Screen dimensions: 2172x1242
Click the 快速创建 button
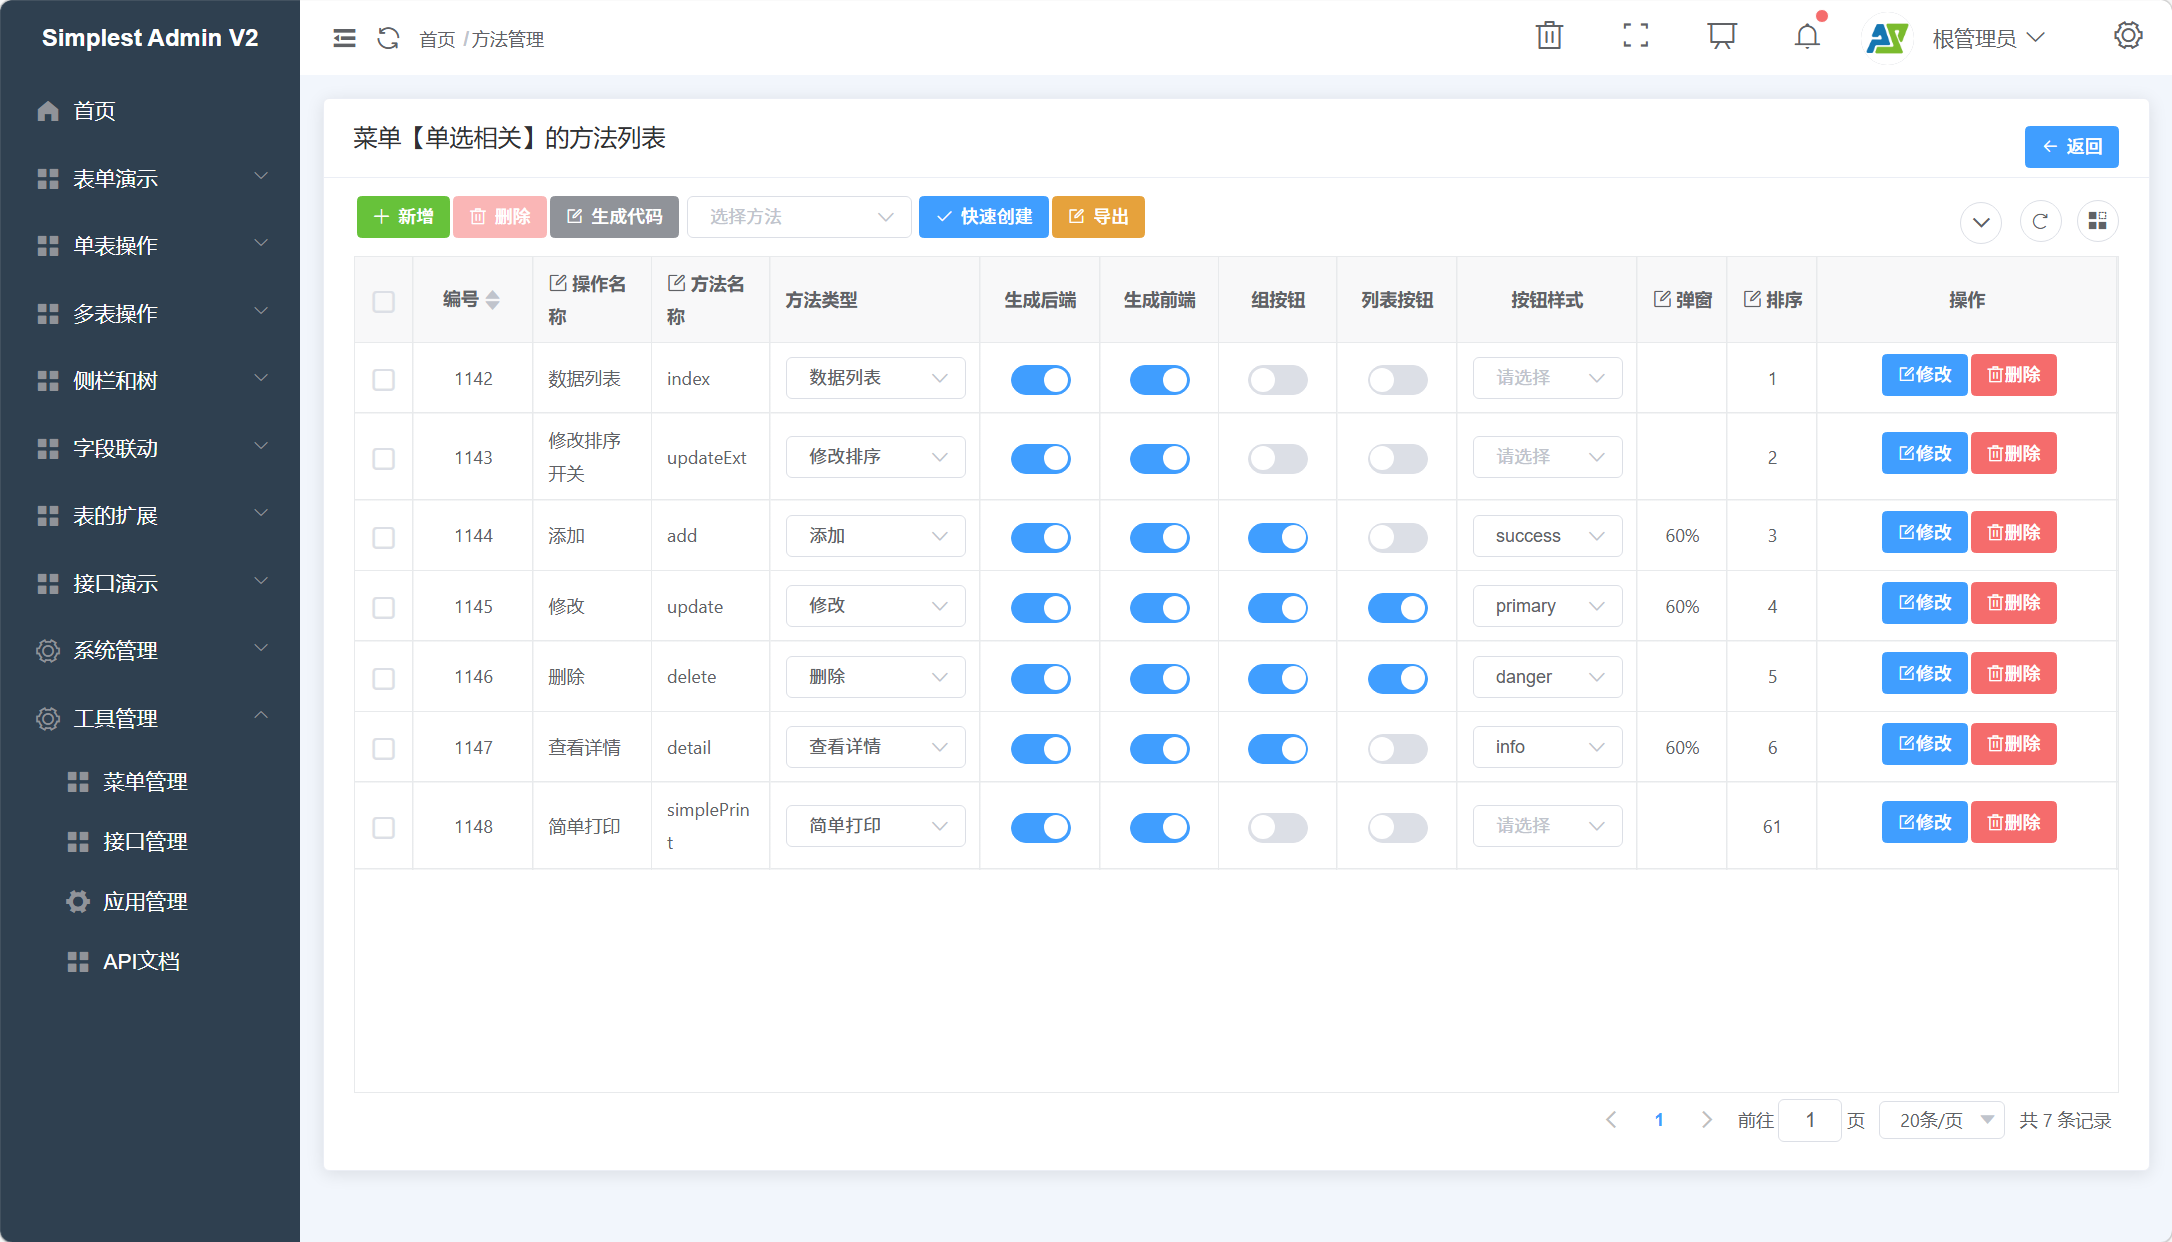(x=983, y=216)
